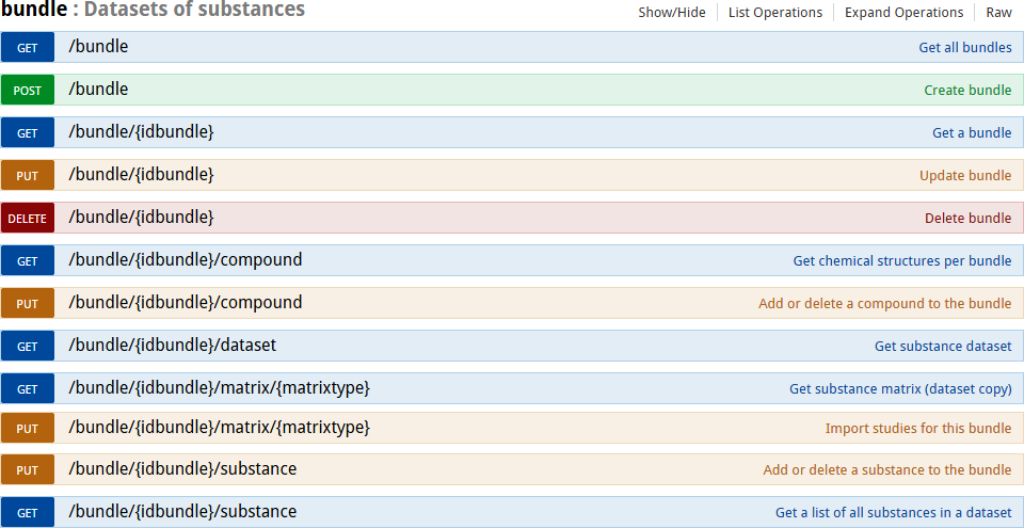Image resolution: width=1024 pixels, height=528 pixels.
Task: Click the GET badge for /bundle/{idbundle}/dataset
Action: coord(27,346)
